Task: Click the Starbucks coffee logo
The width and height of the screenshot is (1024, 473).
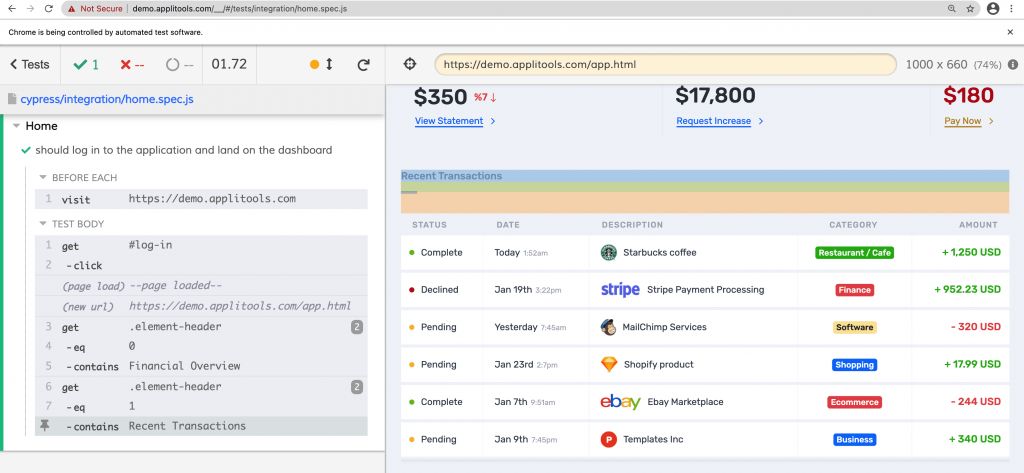Action: click(x=608, y=253)
